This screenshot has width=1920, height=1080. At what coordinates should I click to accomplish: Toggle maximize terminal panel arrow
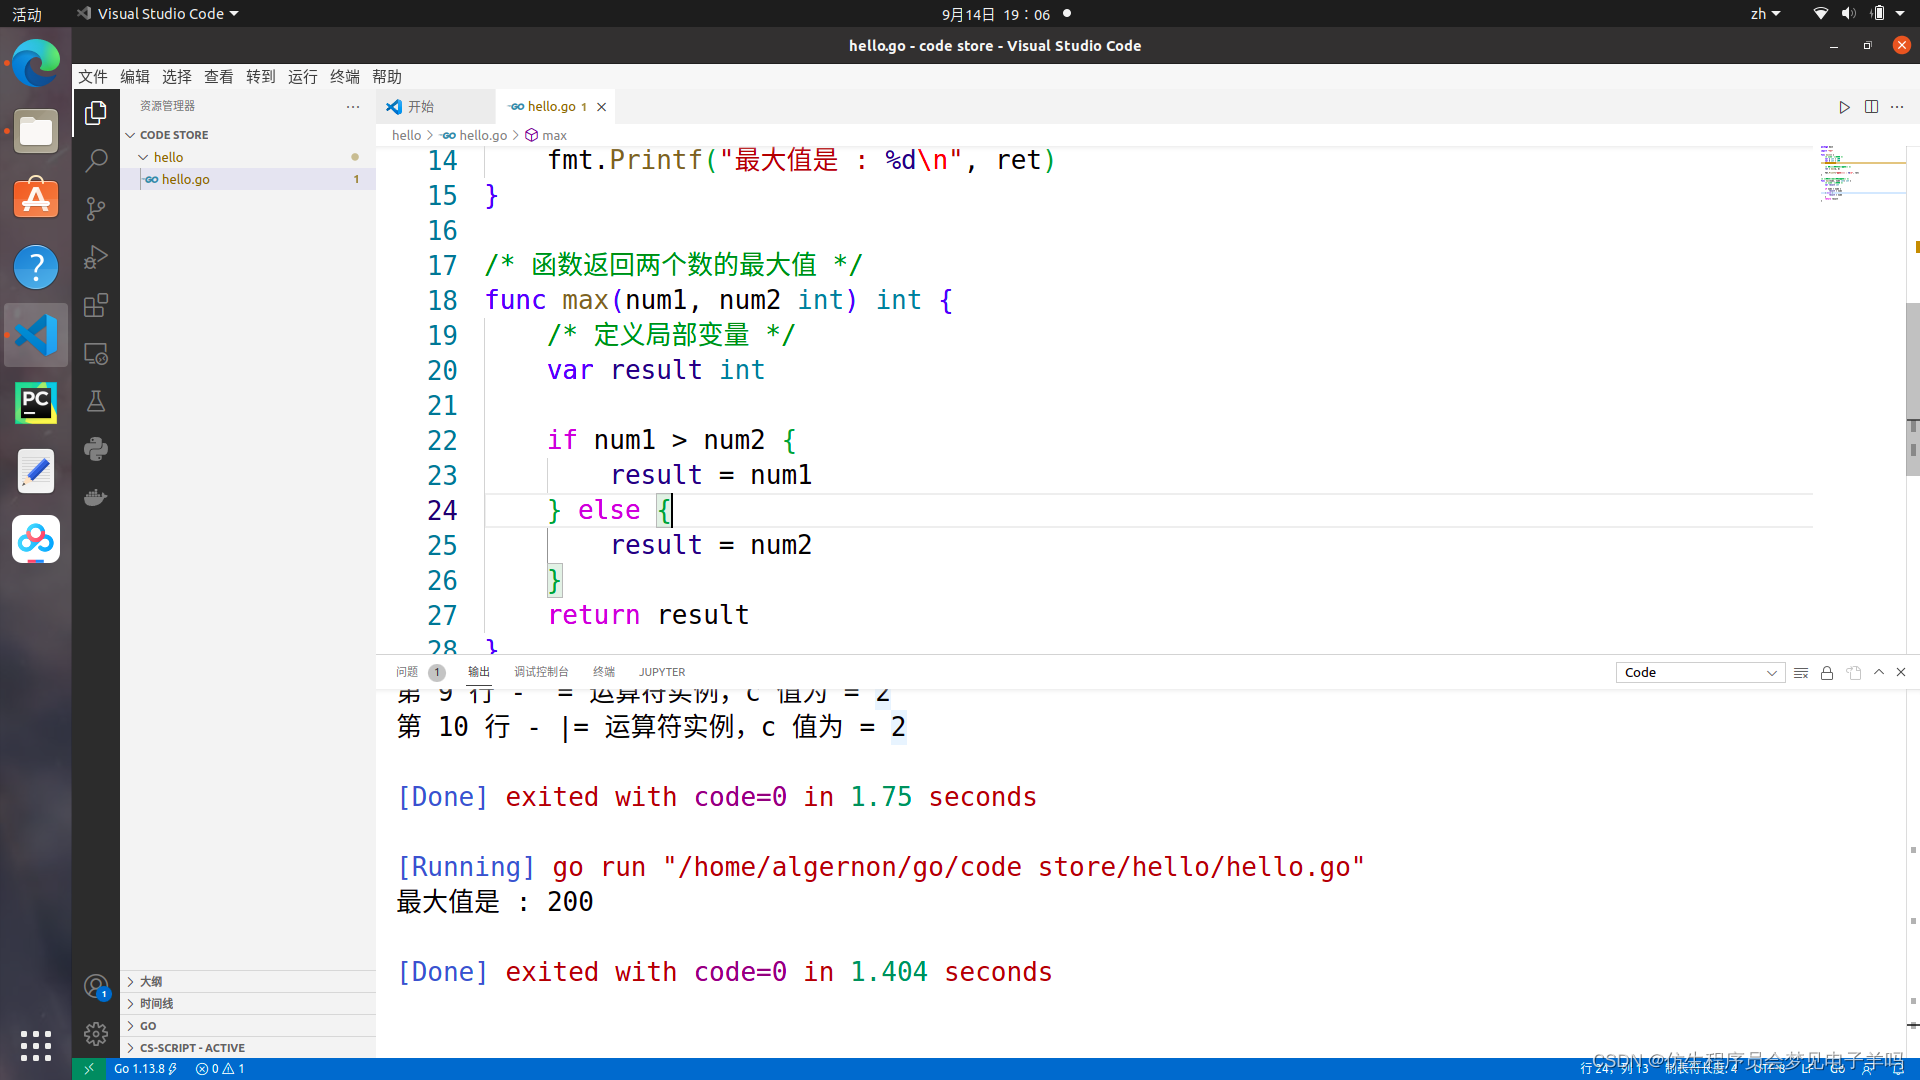pyautogui.click(x=1879, y=673)
